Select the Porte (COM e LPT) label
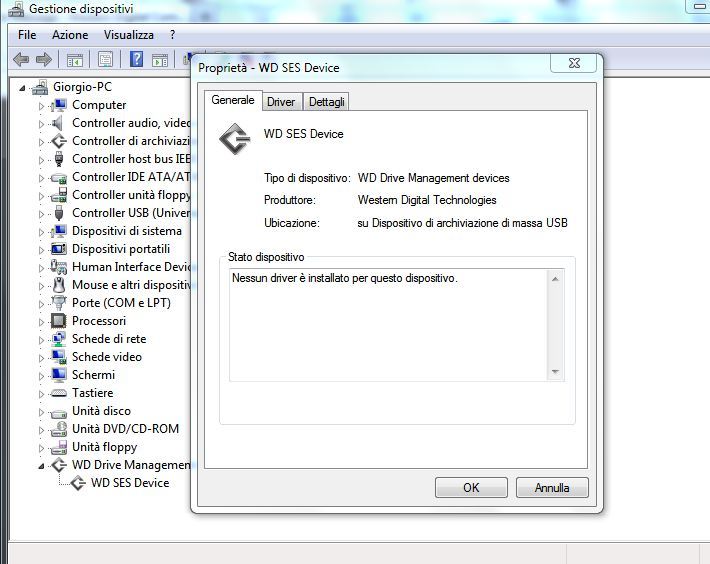Screen dimensions: 710x564 [x=121, y=303]
